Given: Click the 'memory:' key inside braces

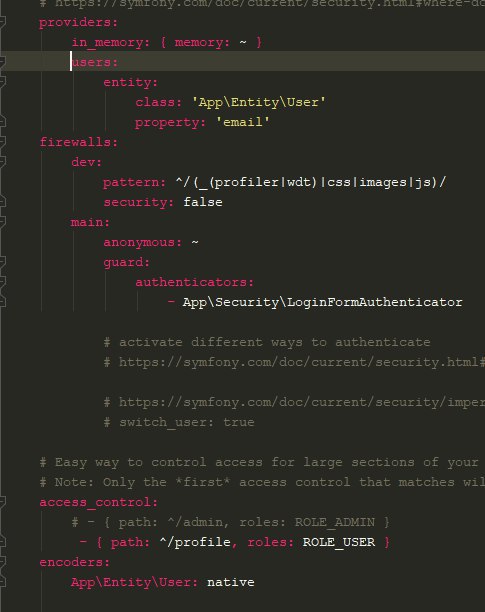Looking at the screenshot, I should click(x=202, y=42).
